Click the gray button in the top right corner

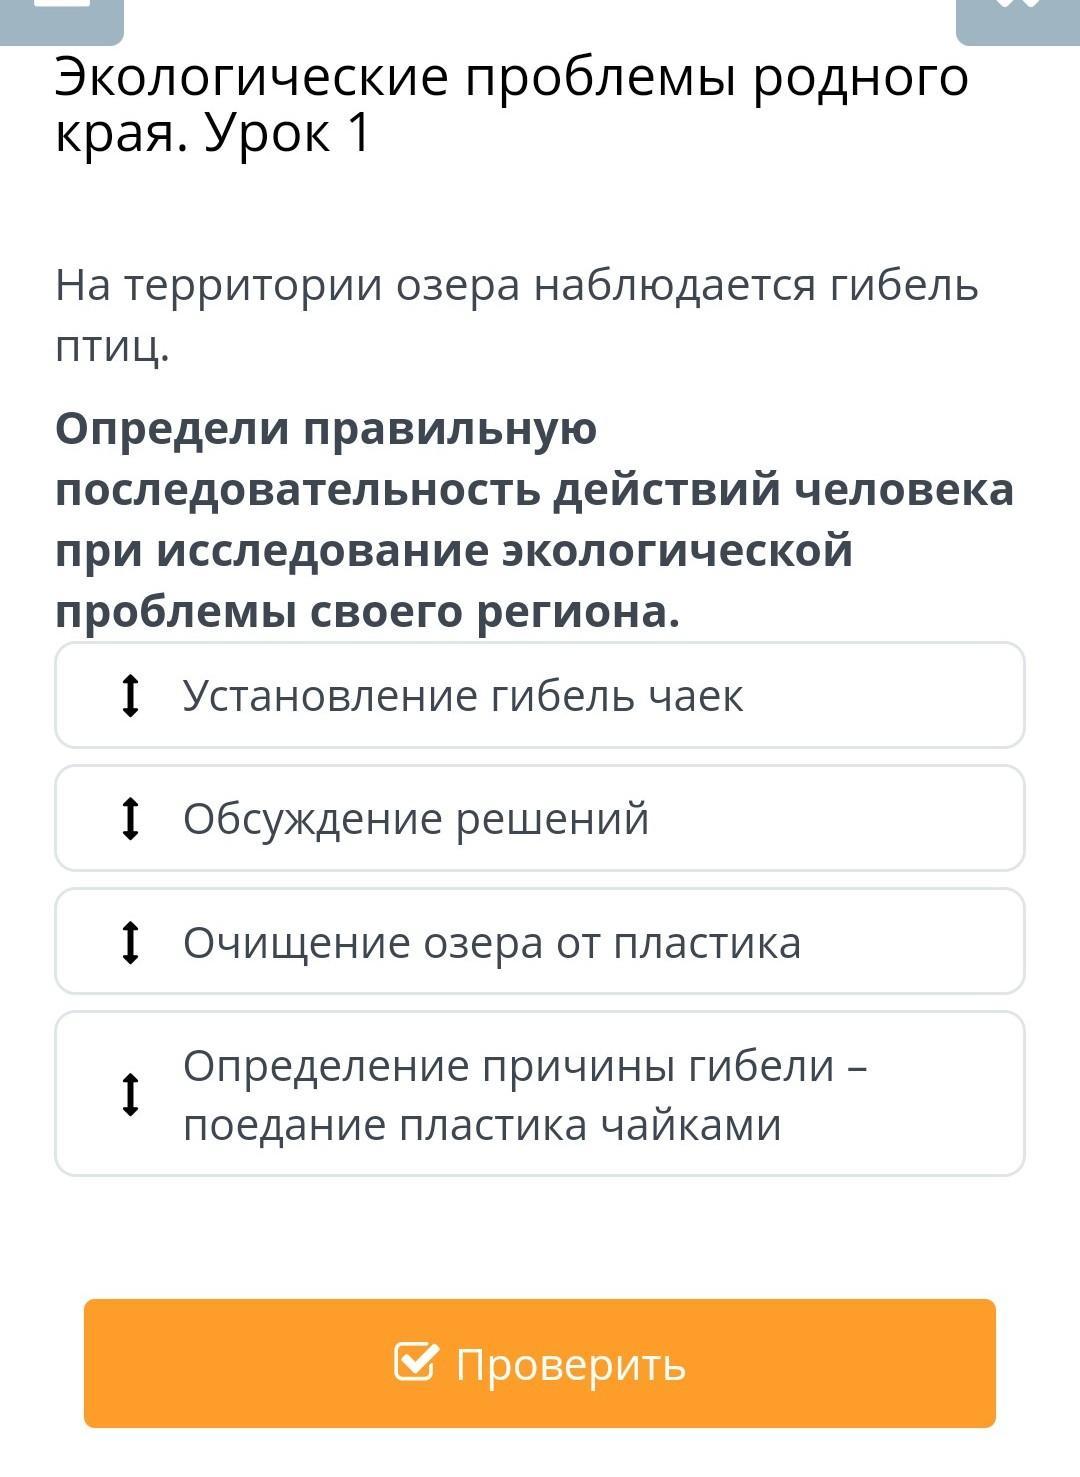click(x=1017, y=20)
